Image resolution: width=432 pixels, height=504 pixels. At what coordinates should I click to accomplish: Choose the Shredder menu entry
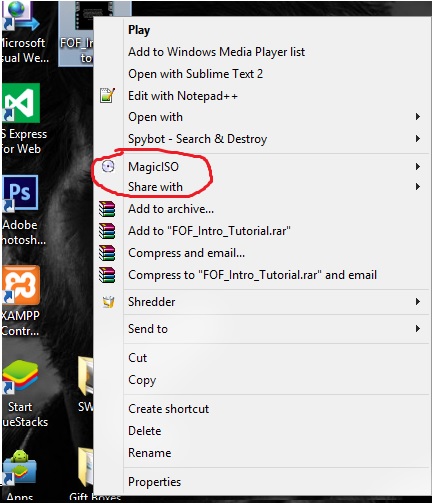(152, 302)
